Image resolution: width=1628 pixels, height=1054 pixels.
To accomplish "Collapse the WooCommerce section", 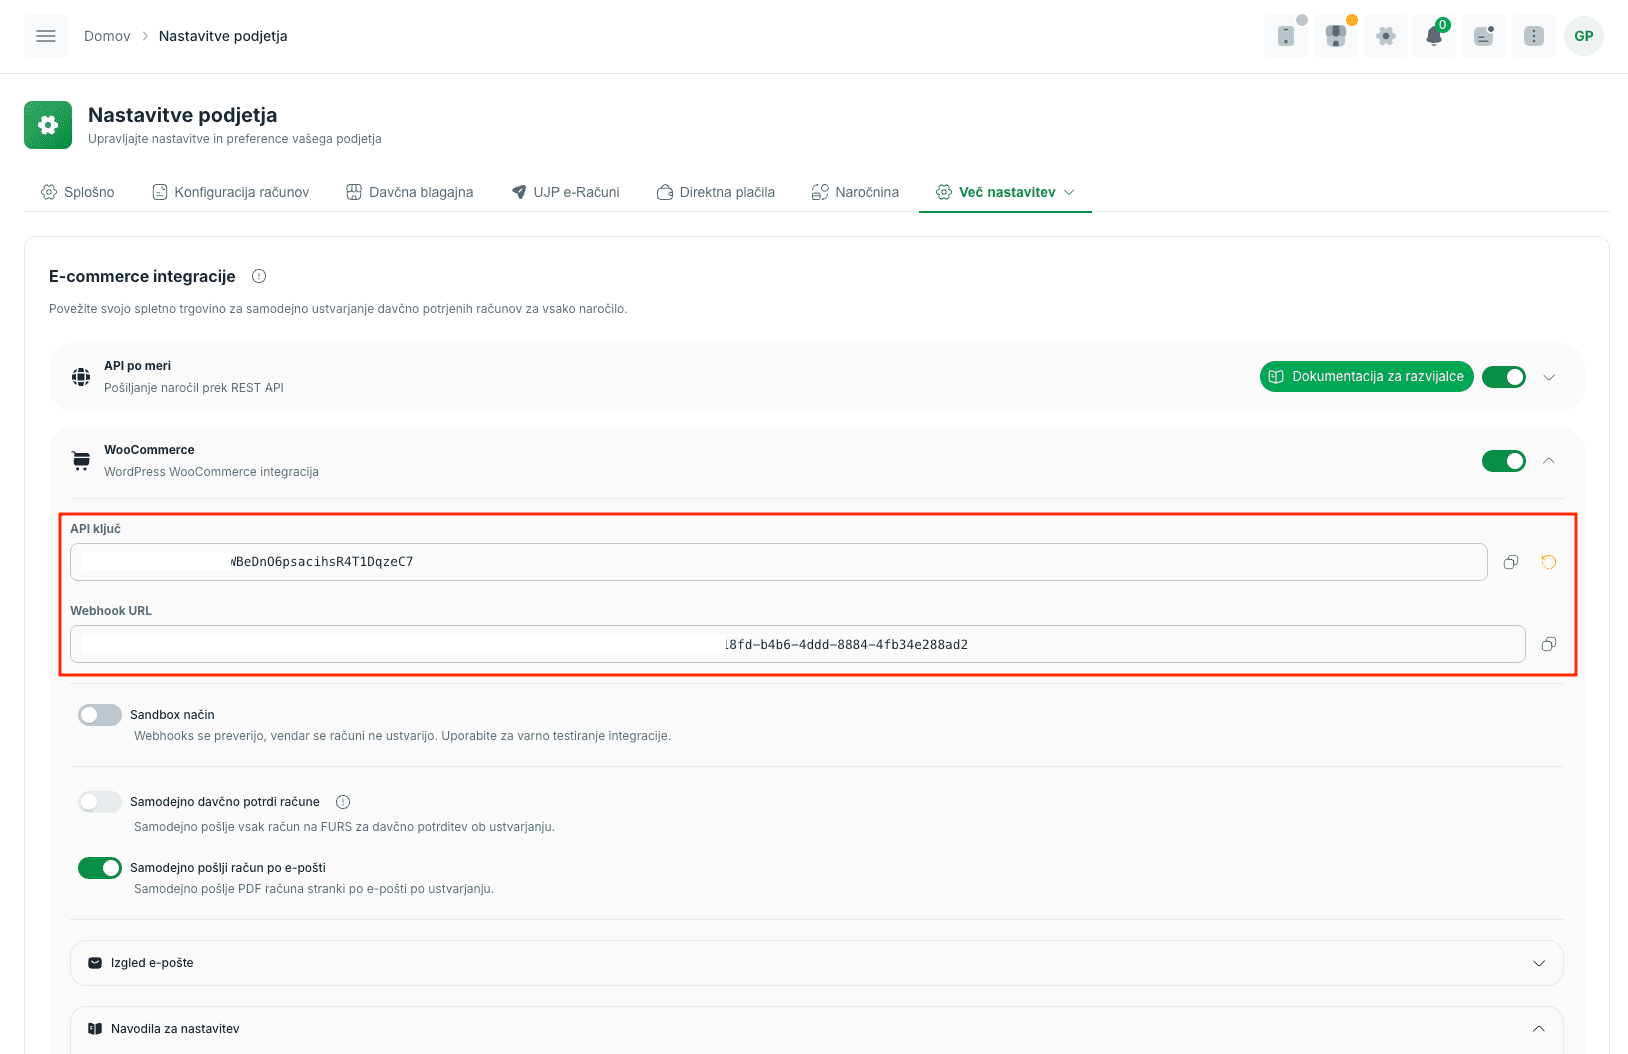I will [x=1549, y=461].
